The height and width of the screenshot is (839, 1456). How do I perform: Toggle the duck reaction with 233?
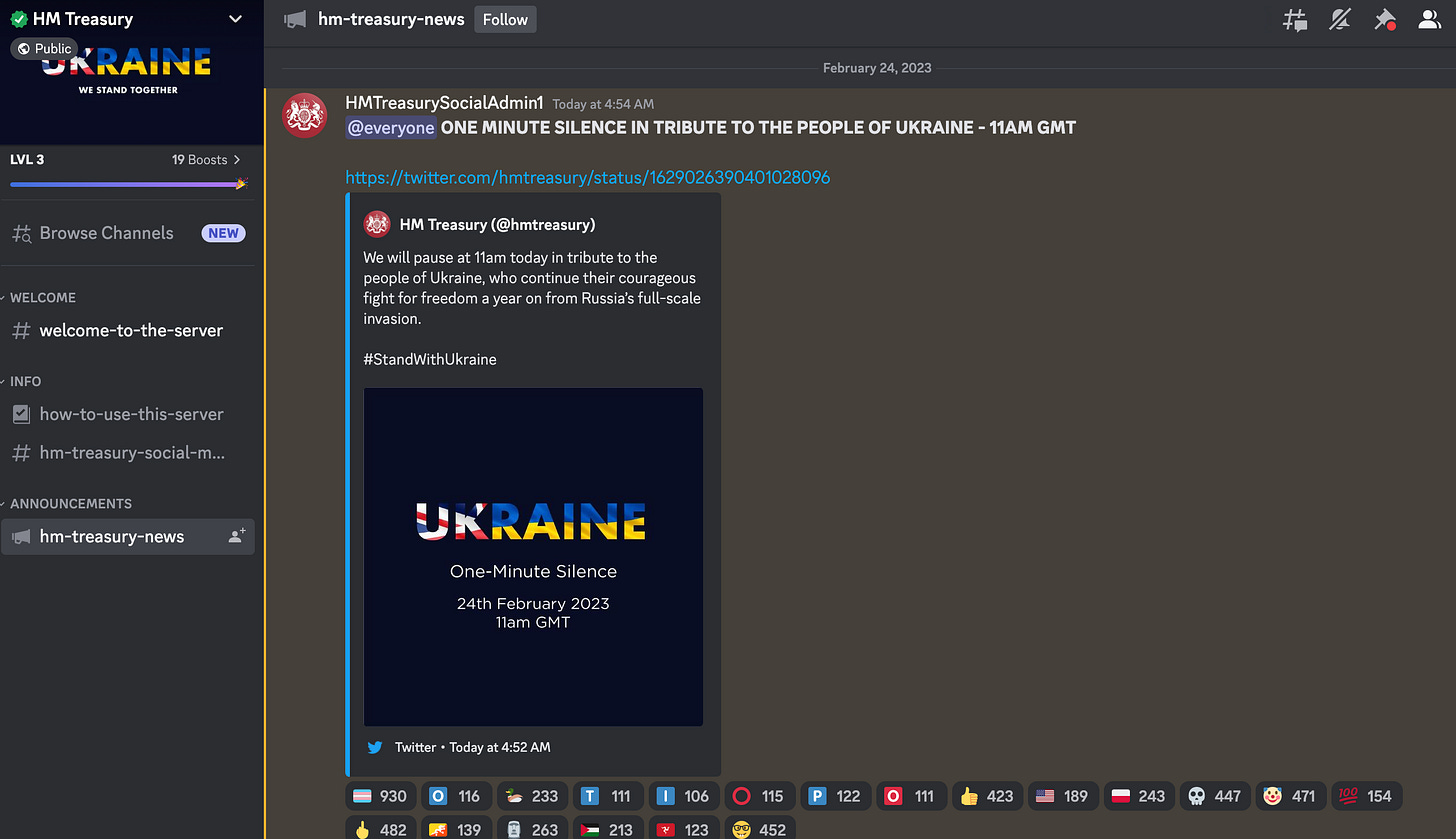531,796
